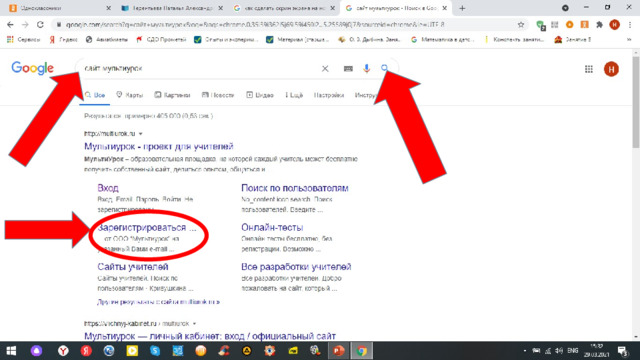Show hidden system tray icons
640x360 pixels.
coord(524,351)
